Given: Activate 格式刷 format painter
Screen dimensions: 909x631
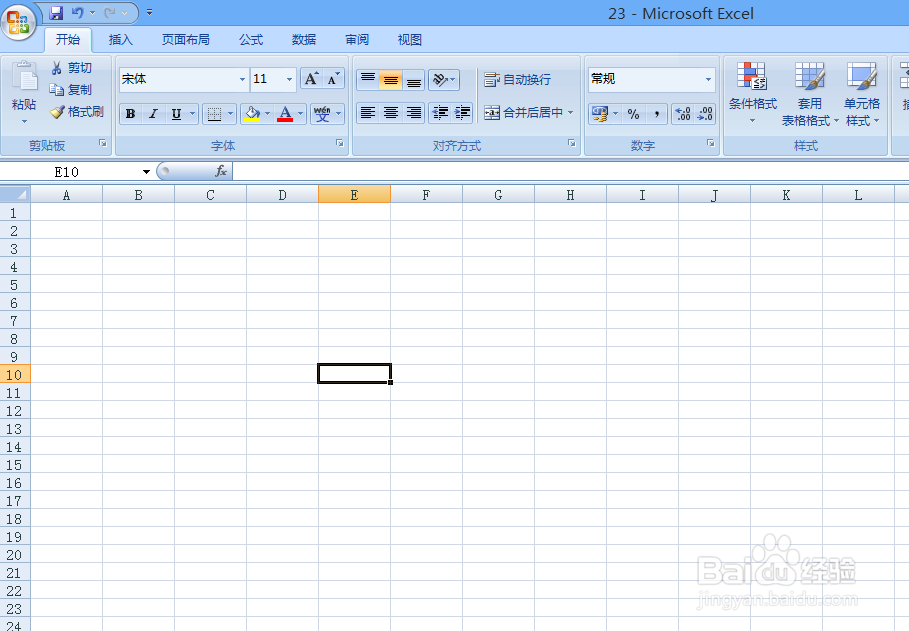Looking at the screenshot, I should 77,111.
